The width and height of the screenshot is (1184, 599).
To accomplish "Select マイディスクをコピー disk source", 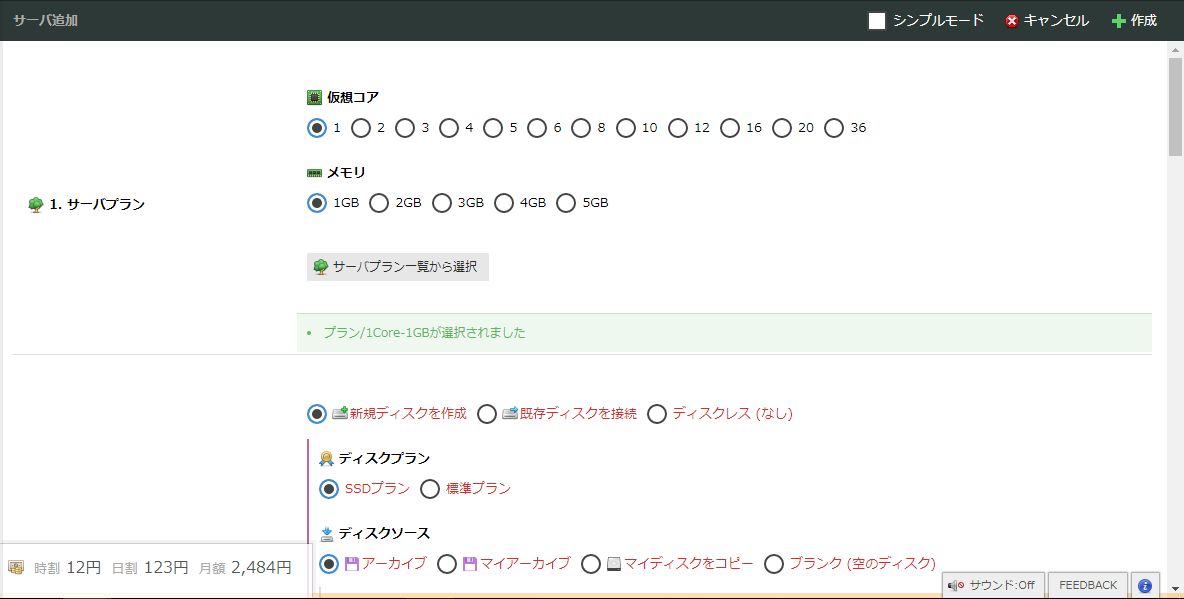I will (x=591, y=564).
